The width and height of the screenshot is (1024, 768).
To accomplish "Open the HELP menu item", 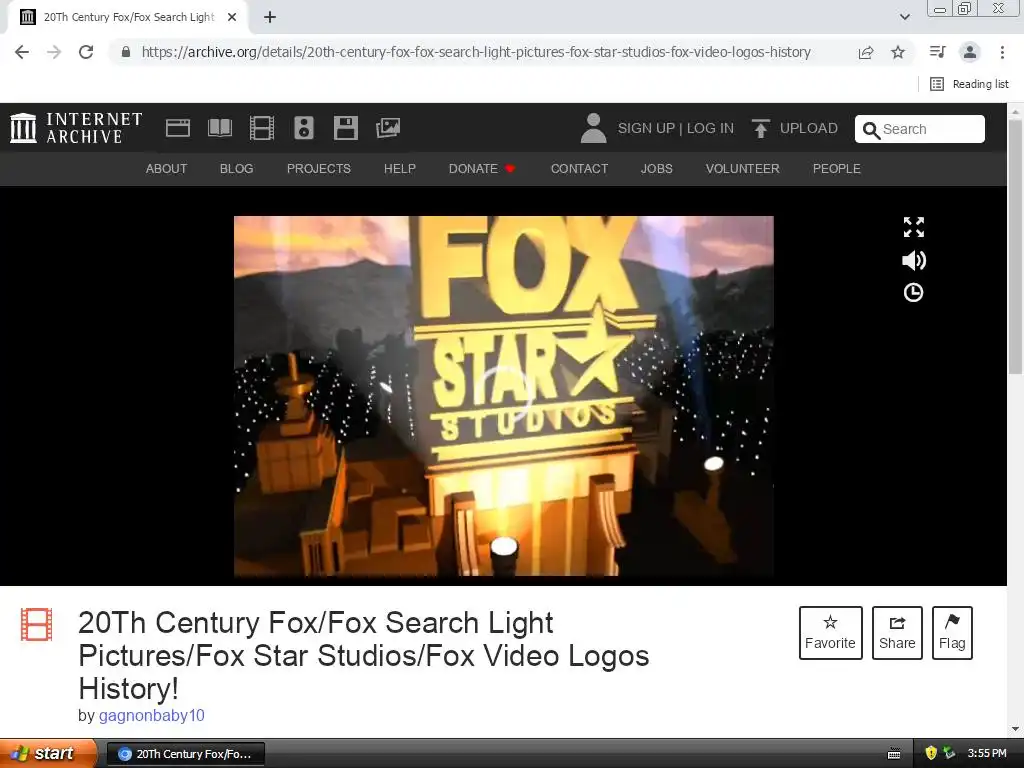I will pos(400,168).
